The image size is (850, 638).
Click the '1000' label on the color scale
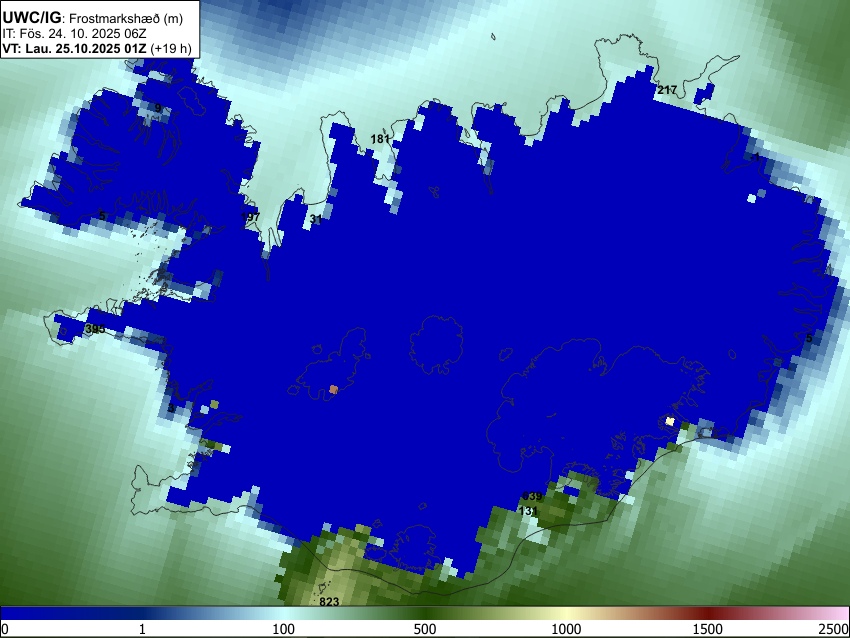[566, 629]
